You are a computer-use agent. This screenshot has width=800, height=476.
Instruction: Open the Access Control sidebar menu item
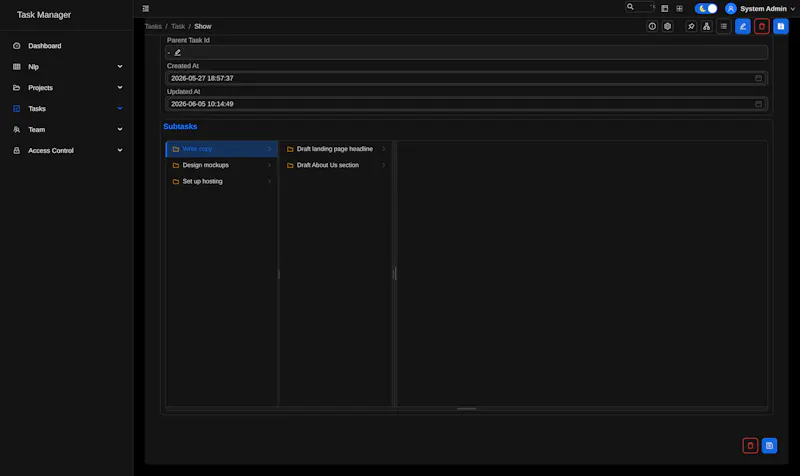point(67,151)
